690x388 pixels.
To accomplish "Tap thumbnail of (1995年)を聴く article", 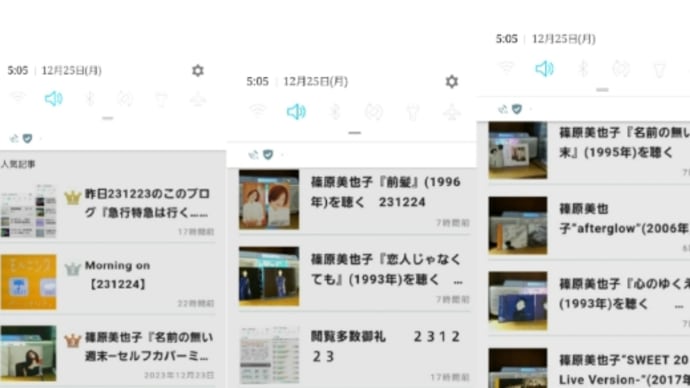I will coord(518,150).
